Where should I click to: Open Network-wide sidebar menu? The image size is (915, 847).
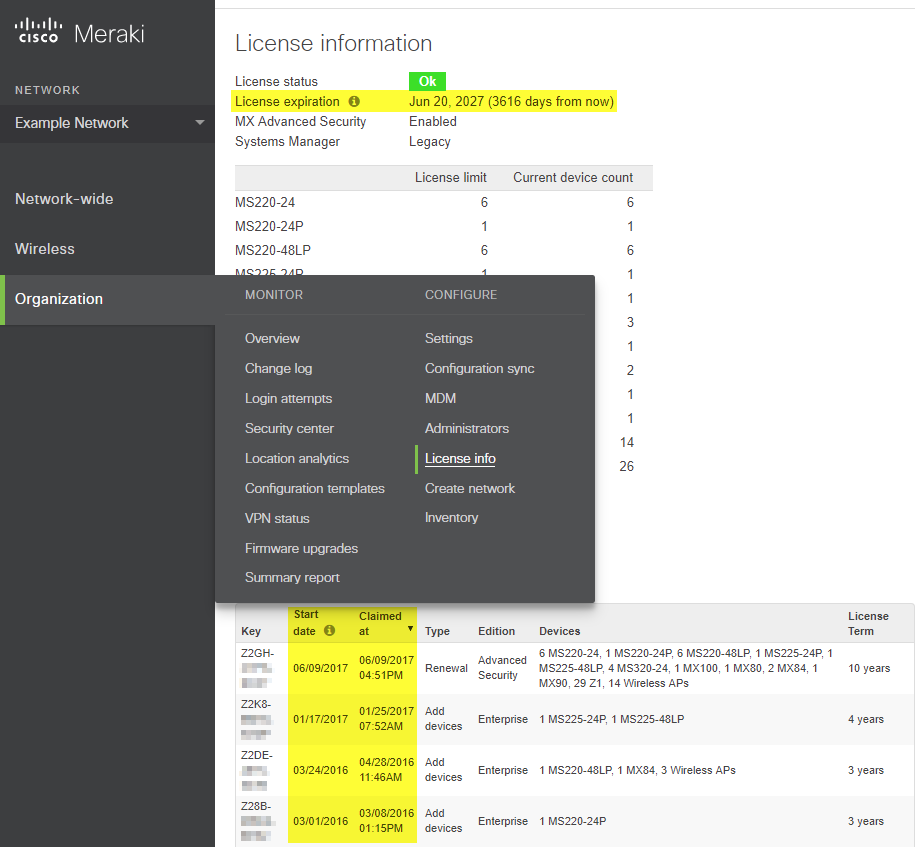tap(64, 199)
